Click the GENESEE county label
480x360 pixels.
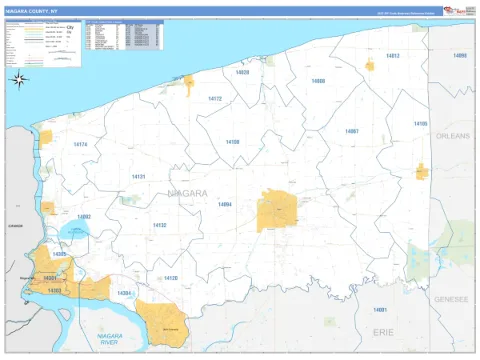click(x=451, y=300)
